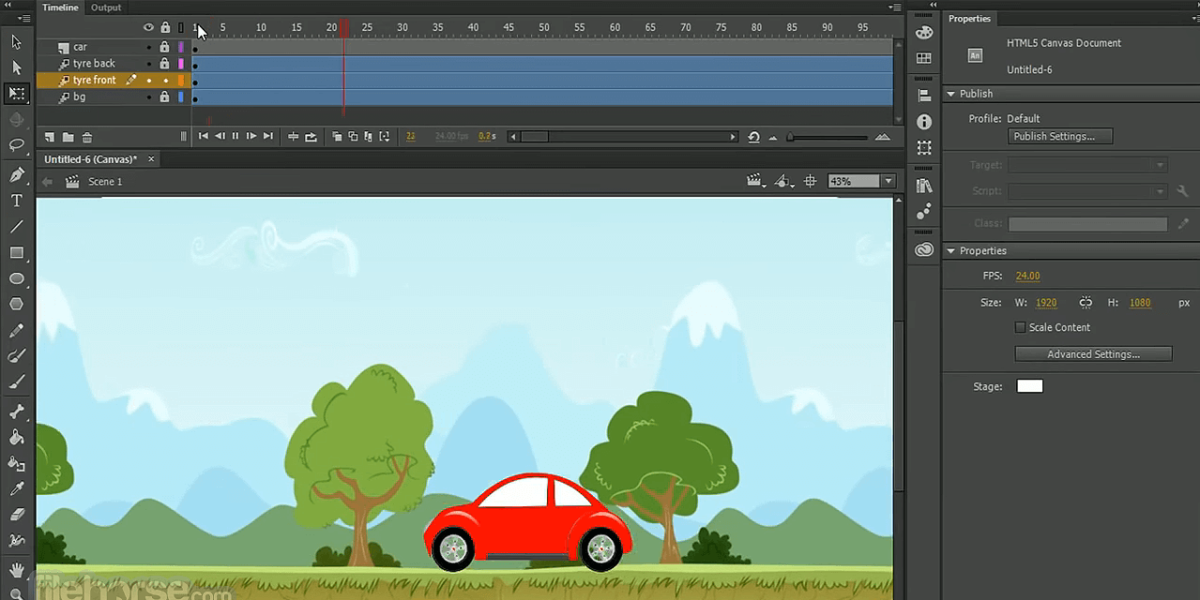Activate the Hand tool
Viewport: 1200px width, 600px height.
16,570
